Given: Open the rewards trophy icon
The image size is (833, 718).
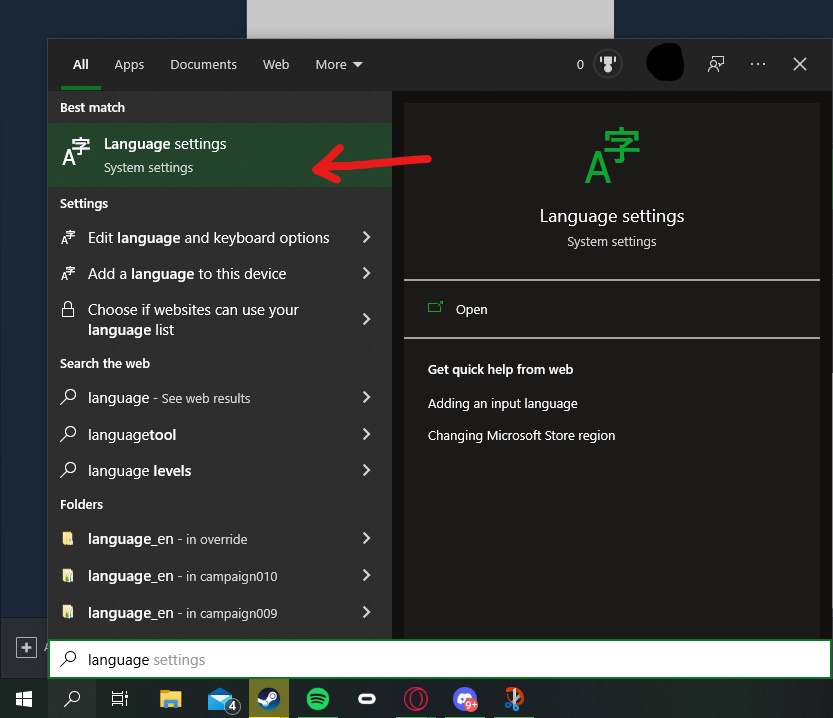Looking at the screenshot, I should (606, 64).
